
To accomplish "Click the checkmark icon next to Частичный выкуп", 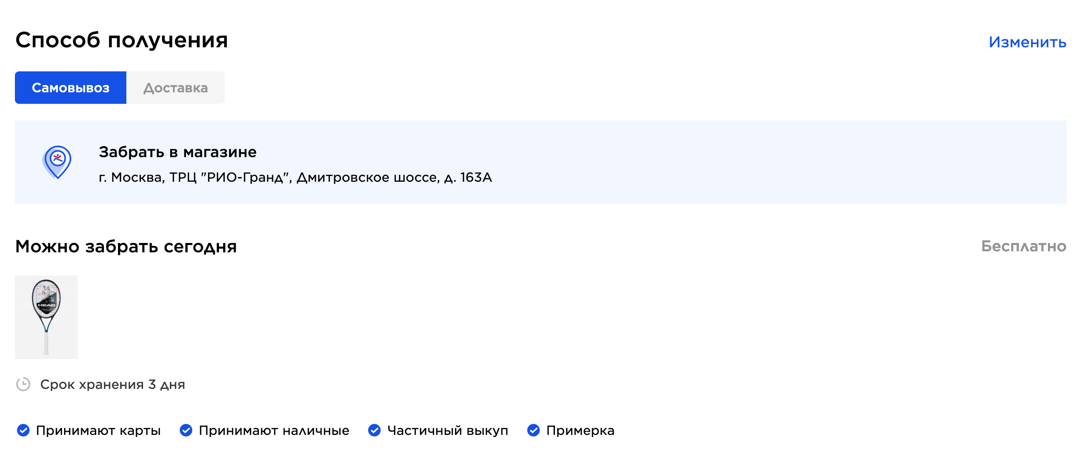I will (374, 431).
